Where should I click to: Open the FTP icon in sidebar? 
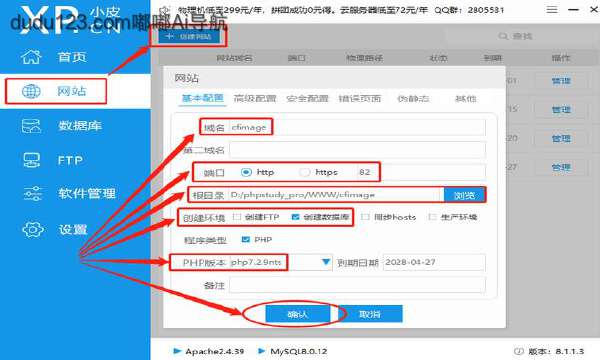tap(31, 160)
